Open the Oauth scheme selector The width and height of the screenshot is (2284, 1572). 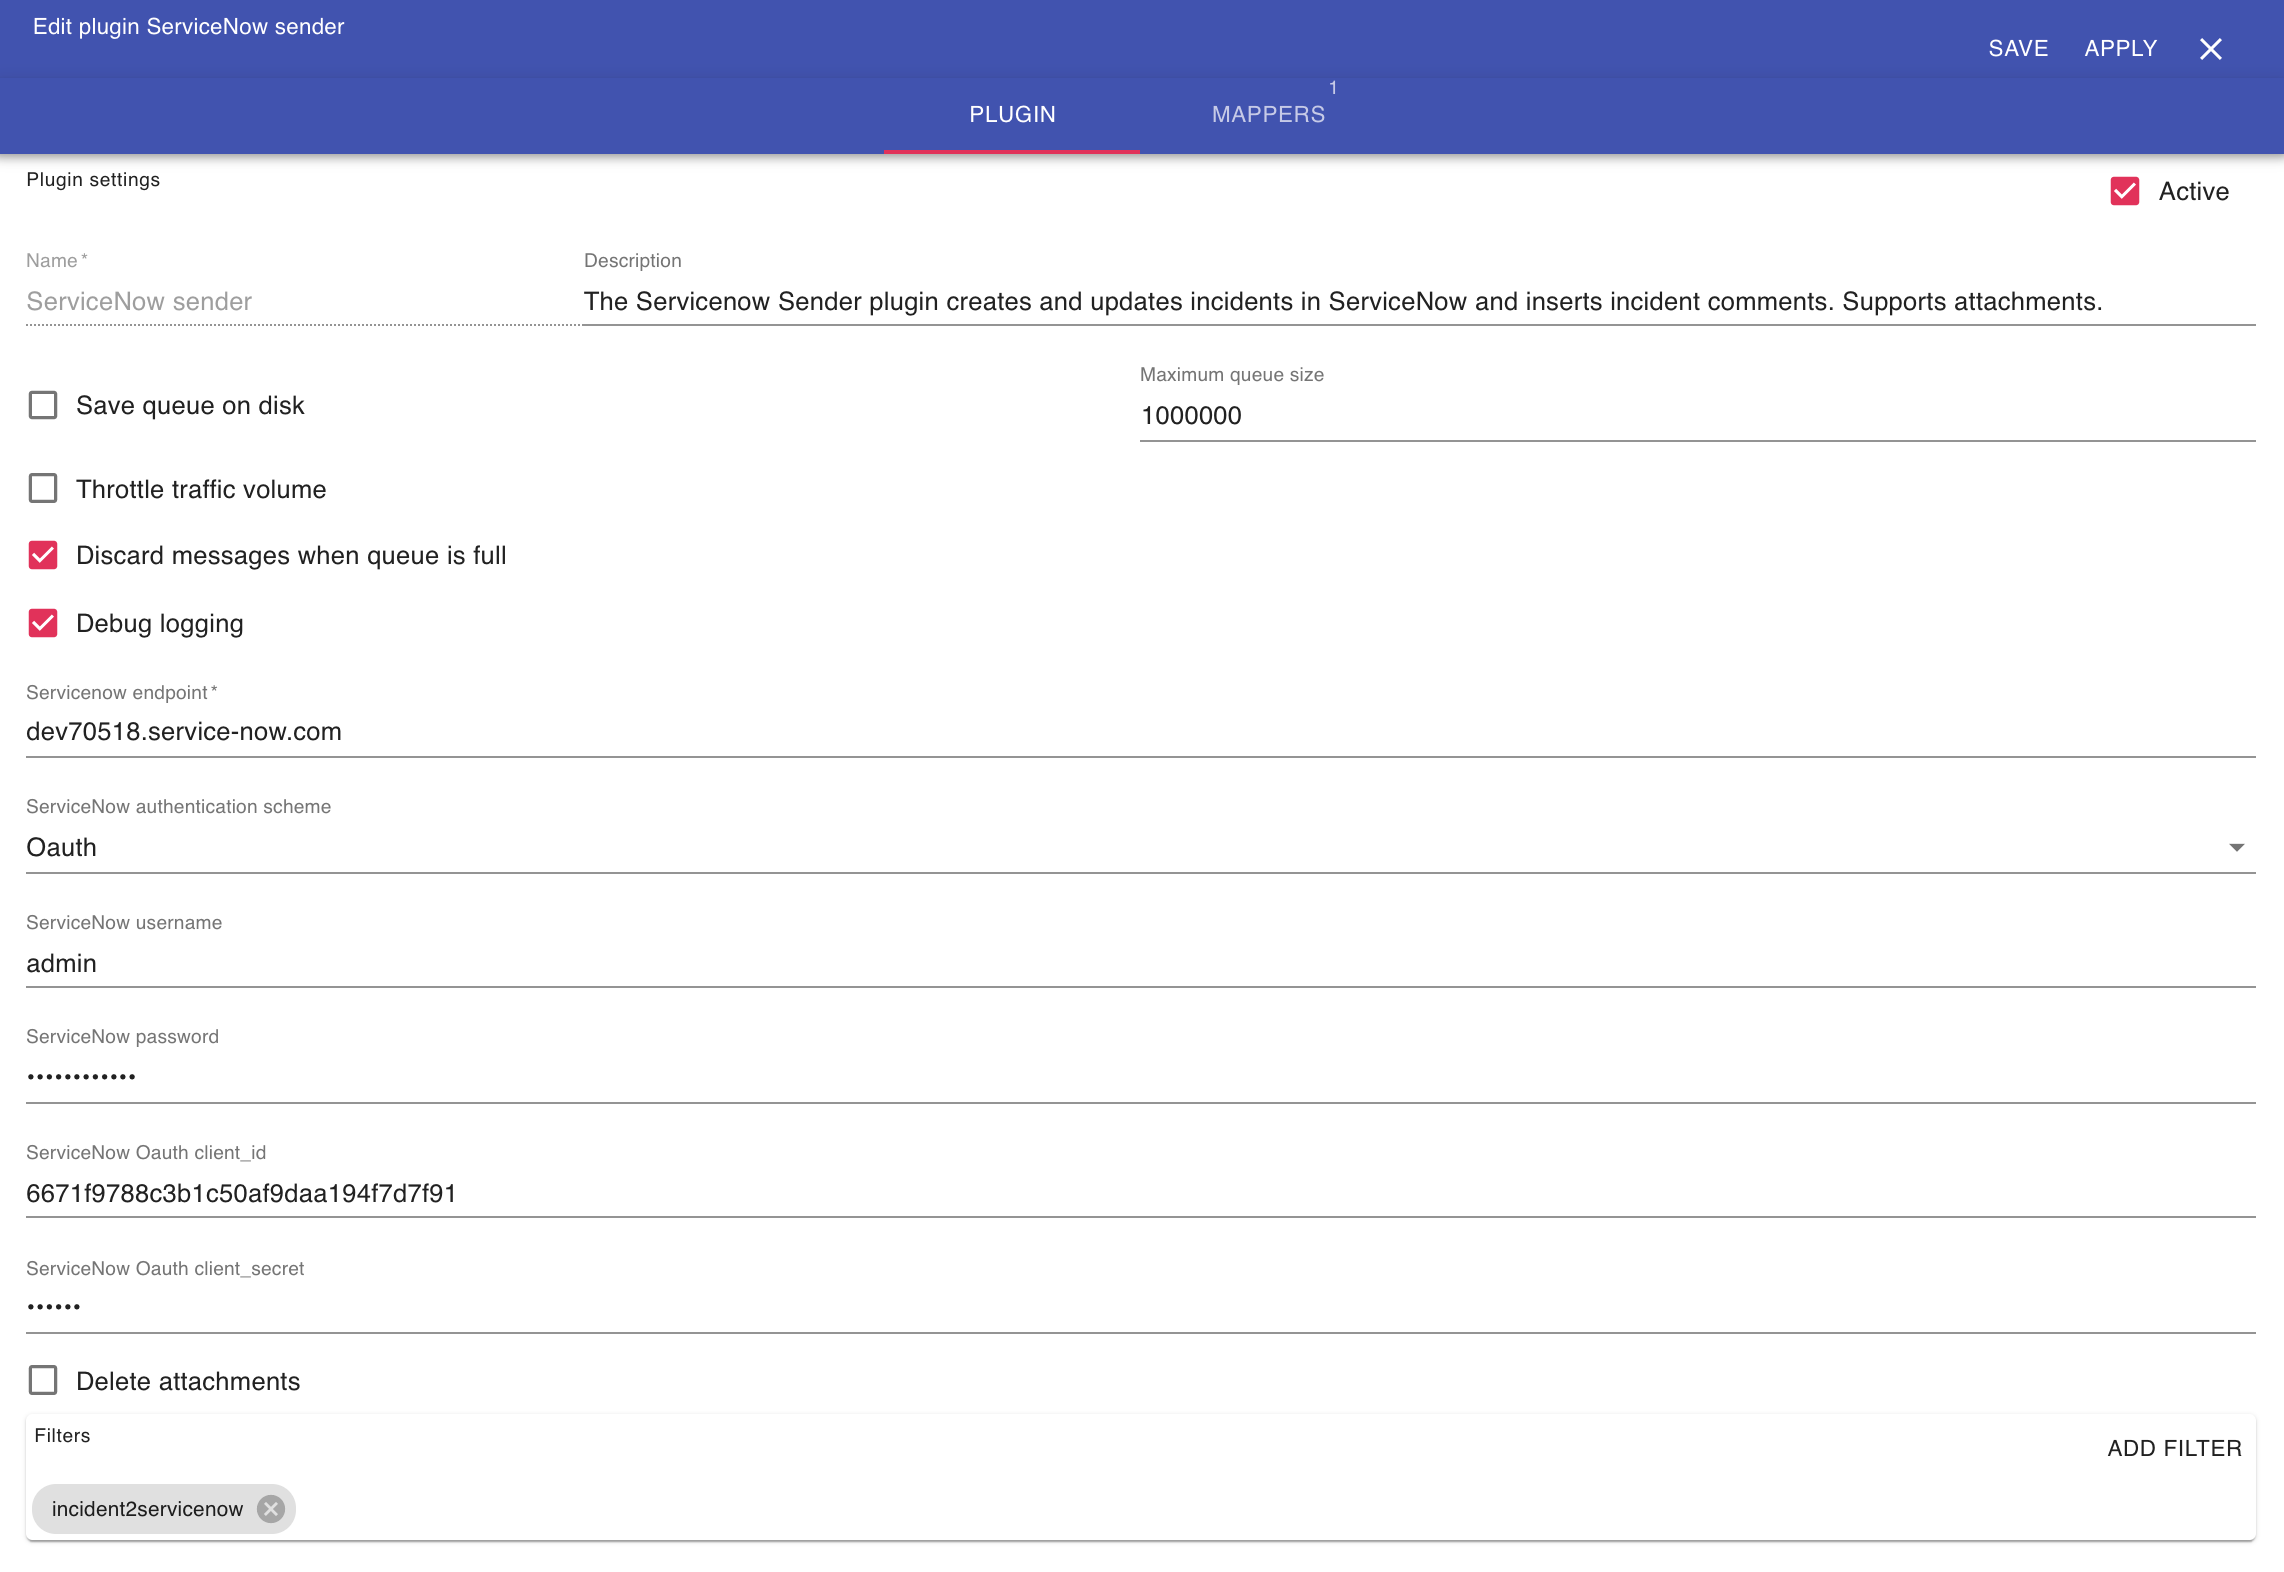click(1100, 847)
